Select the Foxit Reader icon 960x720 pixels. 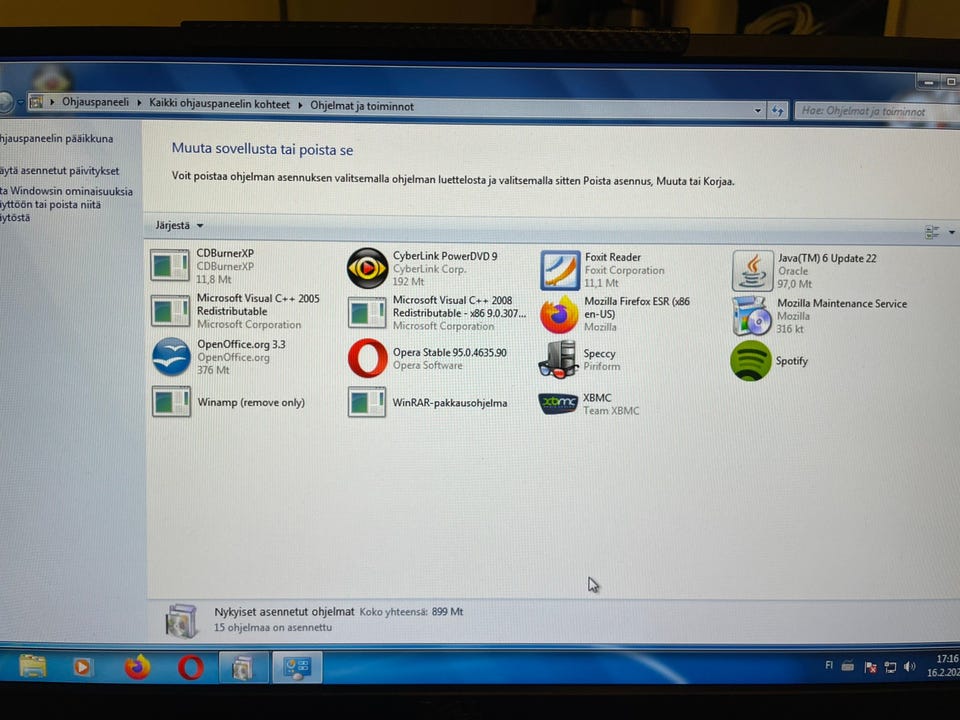point(560,270)
